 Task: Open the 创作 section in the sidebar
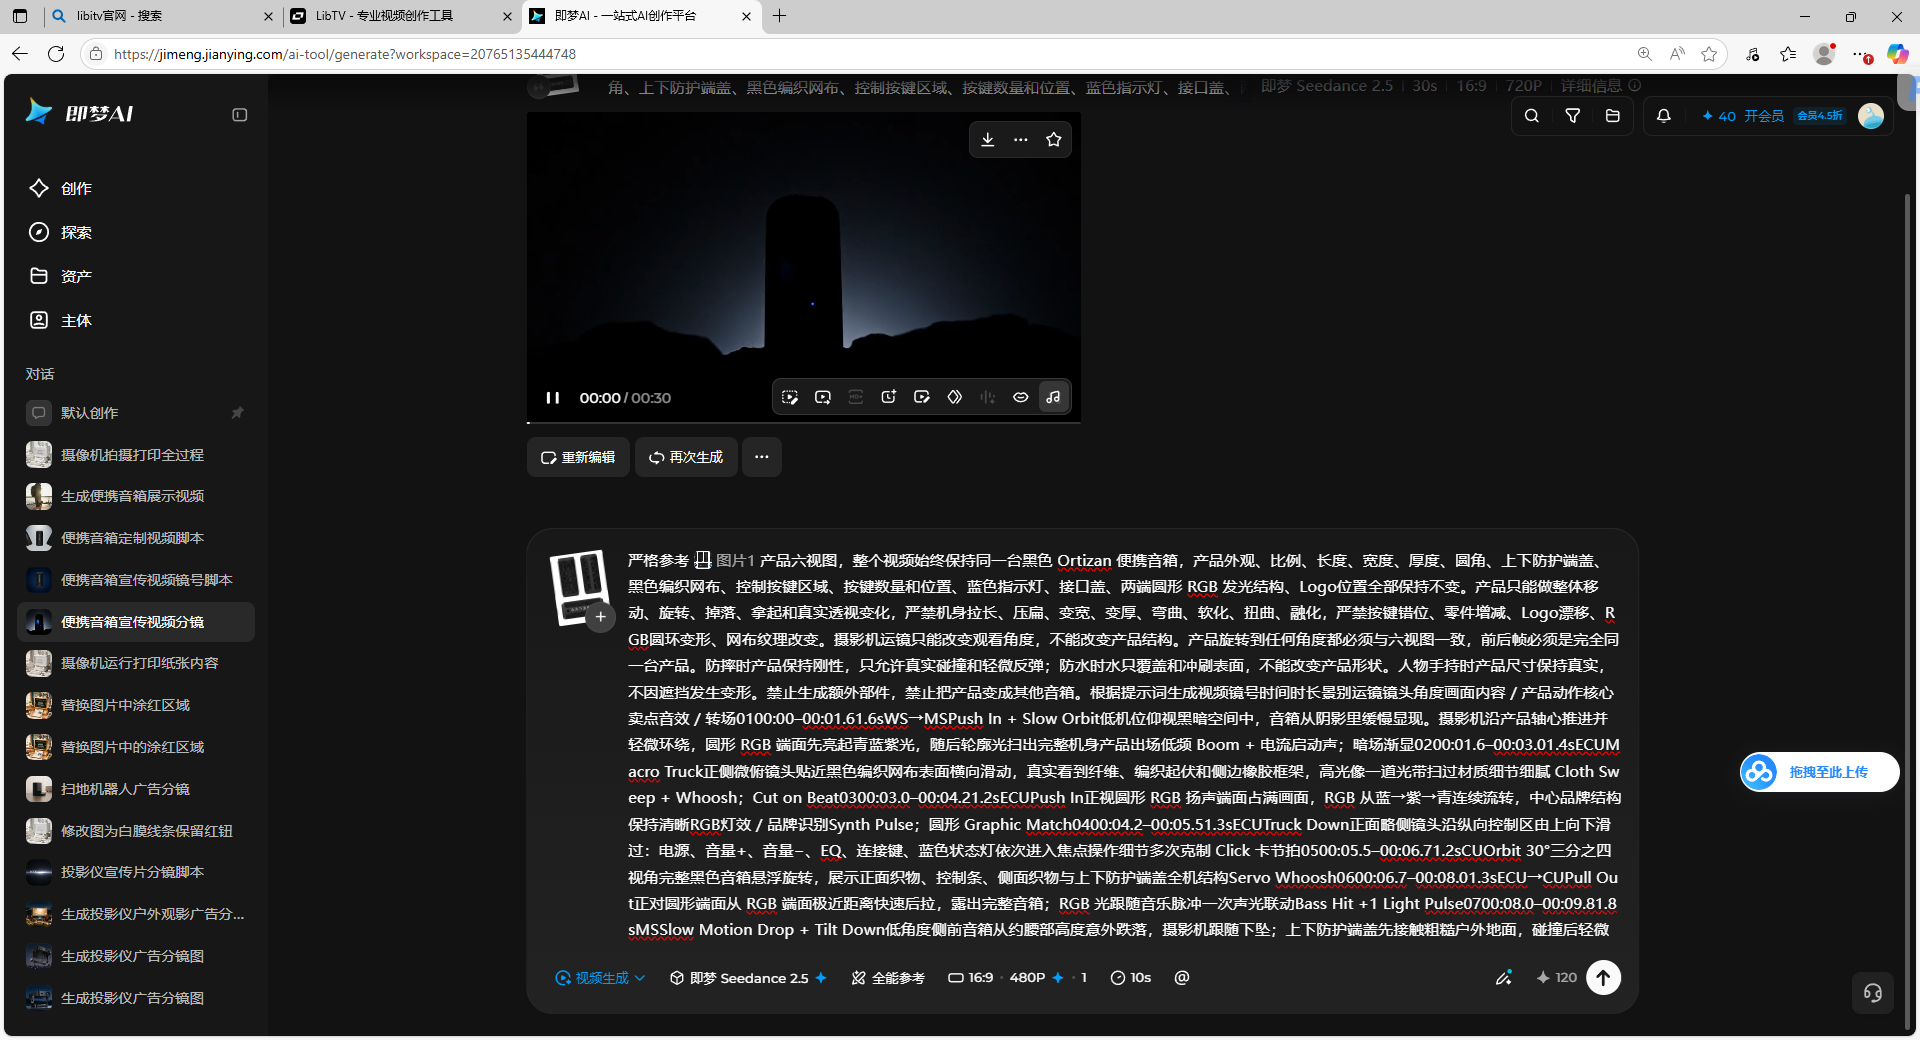tap(136, 188)
